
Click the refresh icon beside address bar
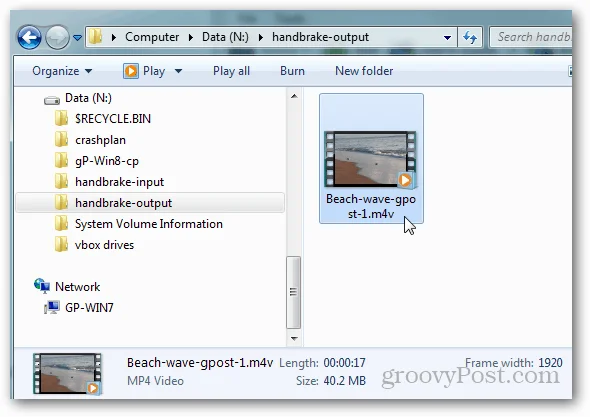click(470, 37)
